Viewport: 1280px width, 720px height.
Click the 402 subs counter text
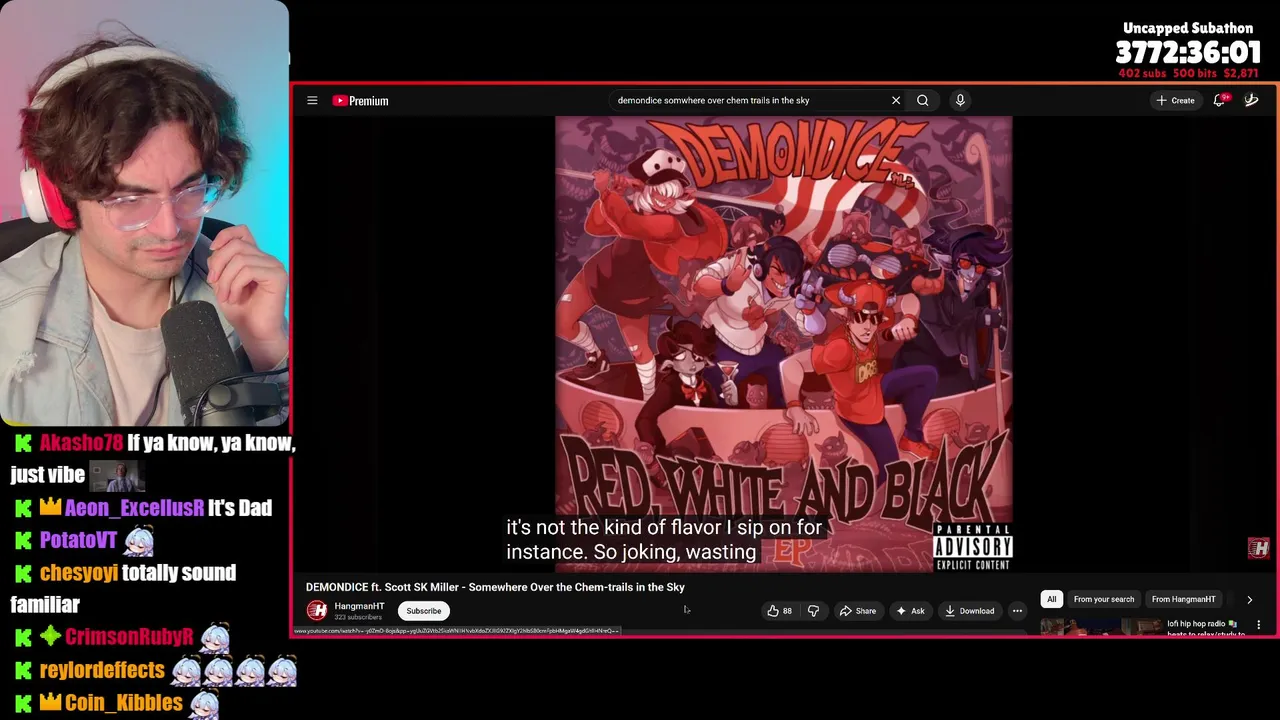(x=1143, y=73)
